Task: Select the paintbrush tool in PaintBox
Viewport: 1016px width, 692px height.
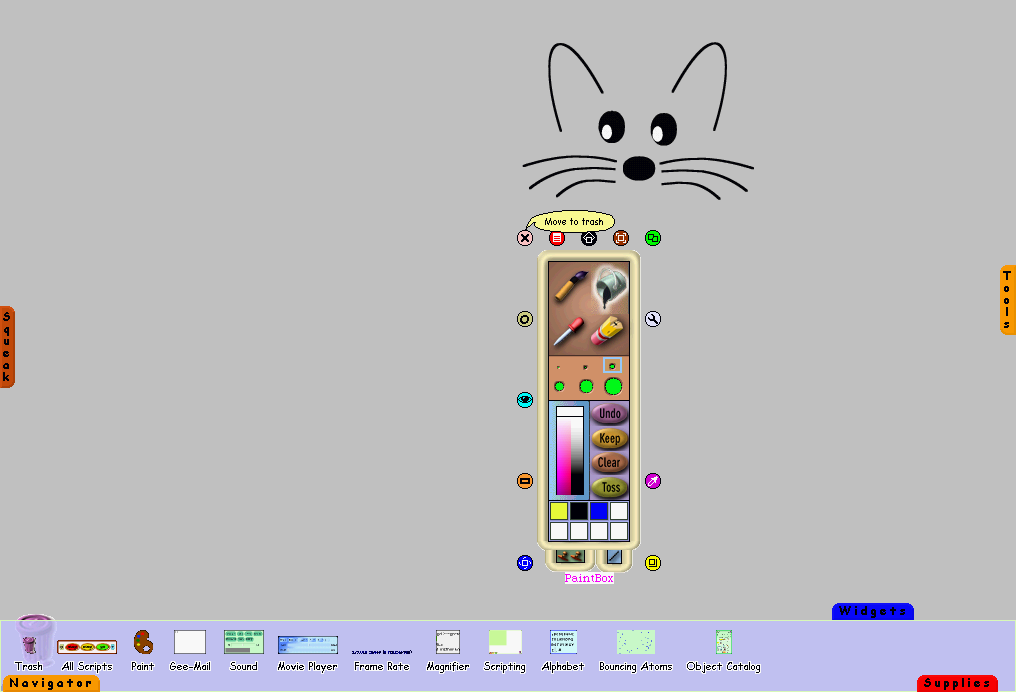Action: [570, 285]
